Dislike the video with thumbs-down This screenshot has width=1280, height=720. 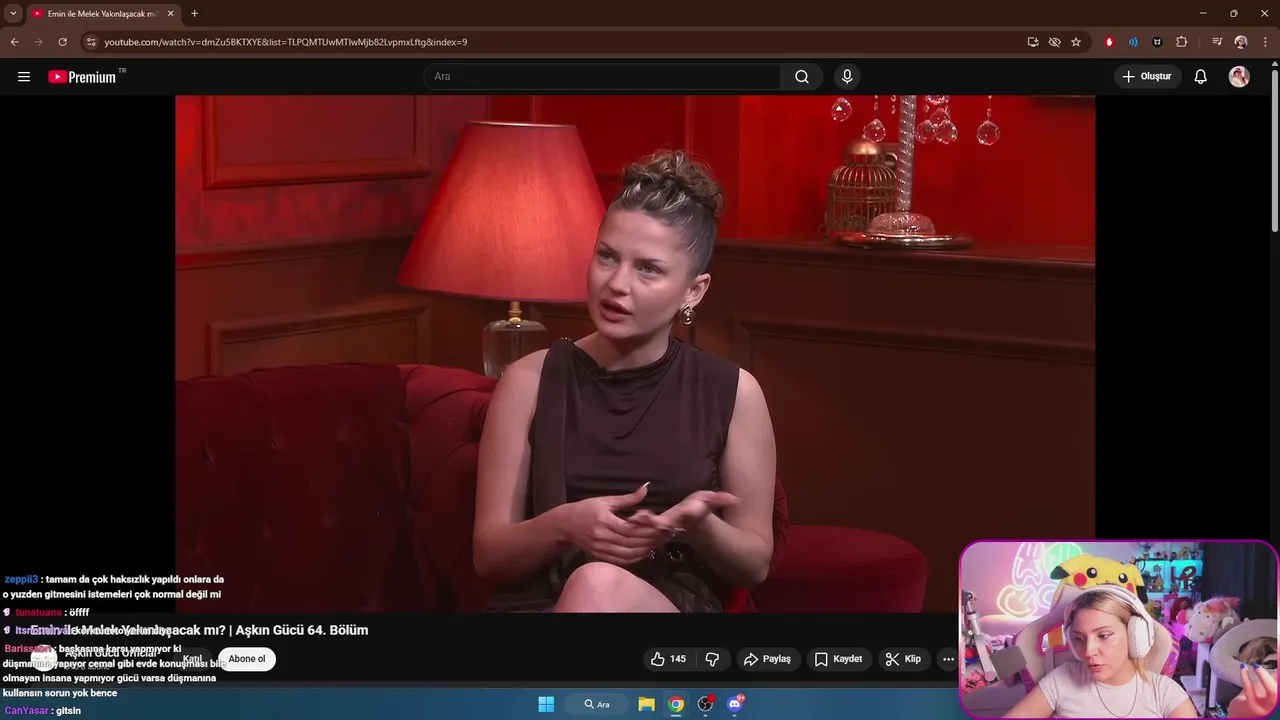pos(712,659)
